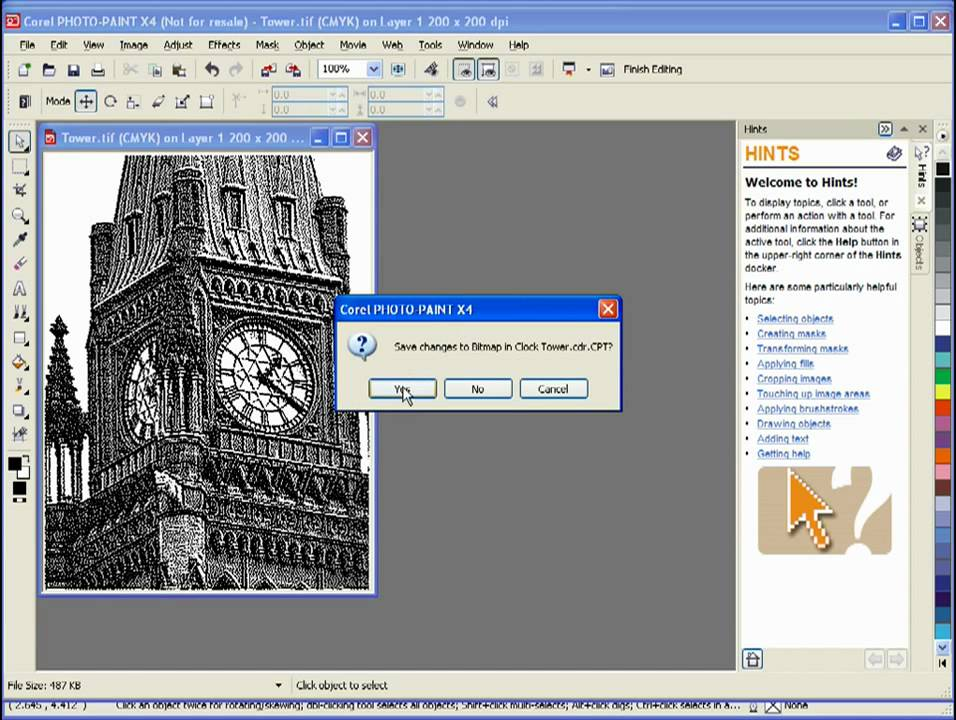Click No in the save dialog
The image size is (956, 720).
[x=478, y=389]
